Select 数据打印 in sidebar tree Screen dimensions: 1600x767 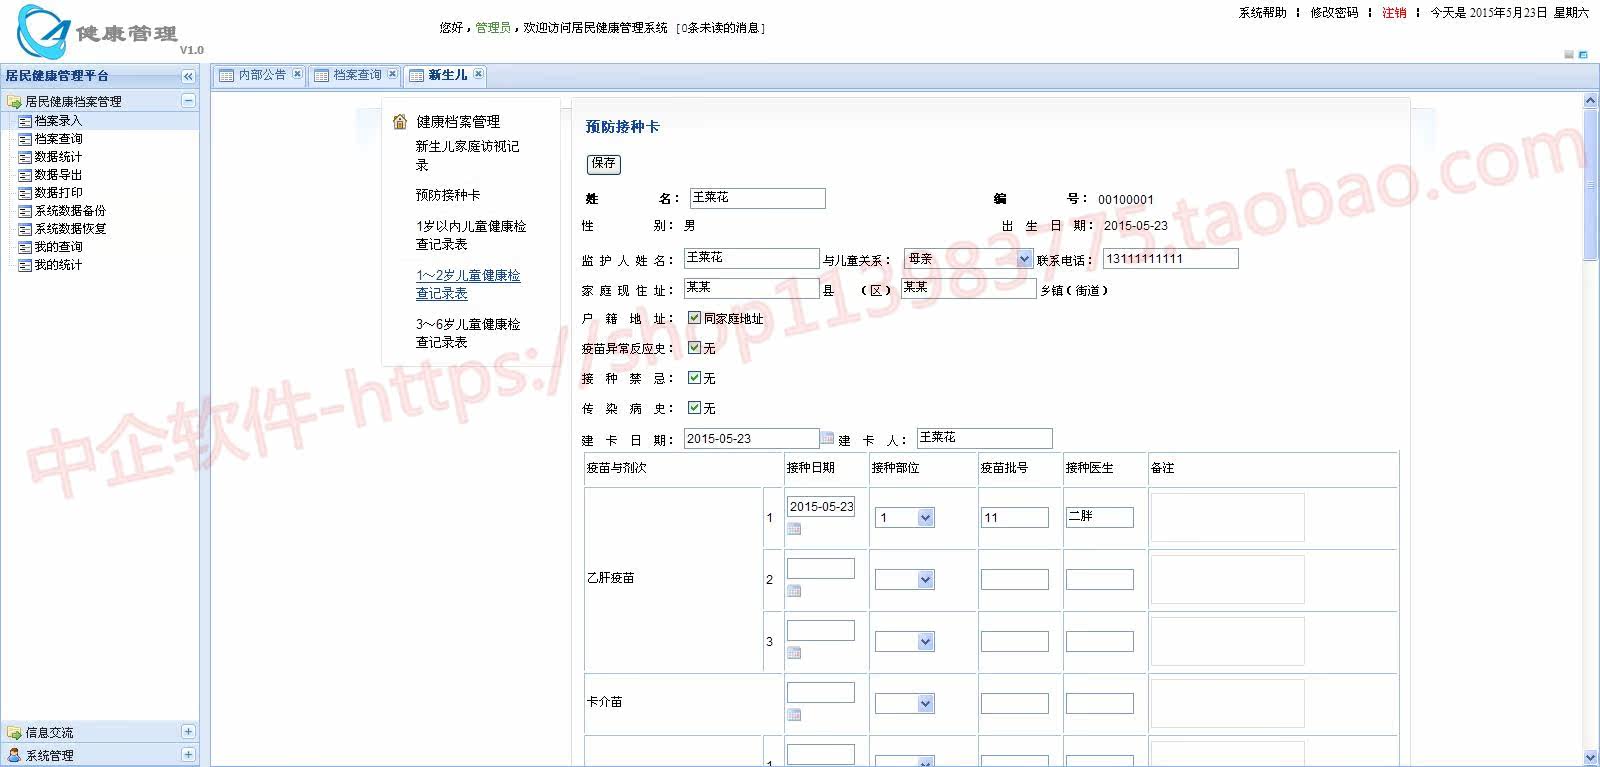[59, 193]
